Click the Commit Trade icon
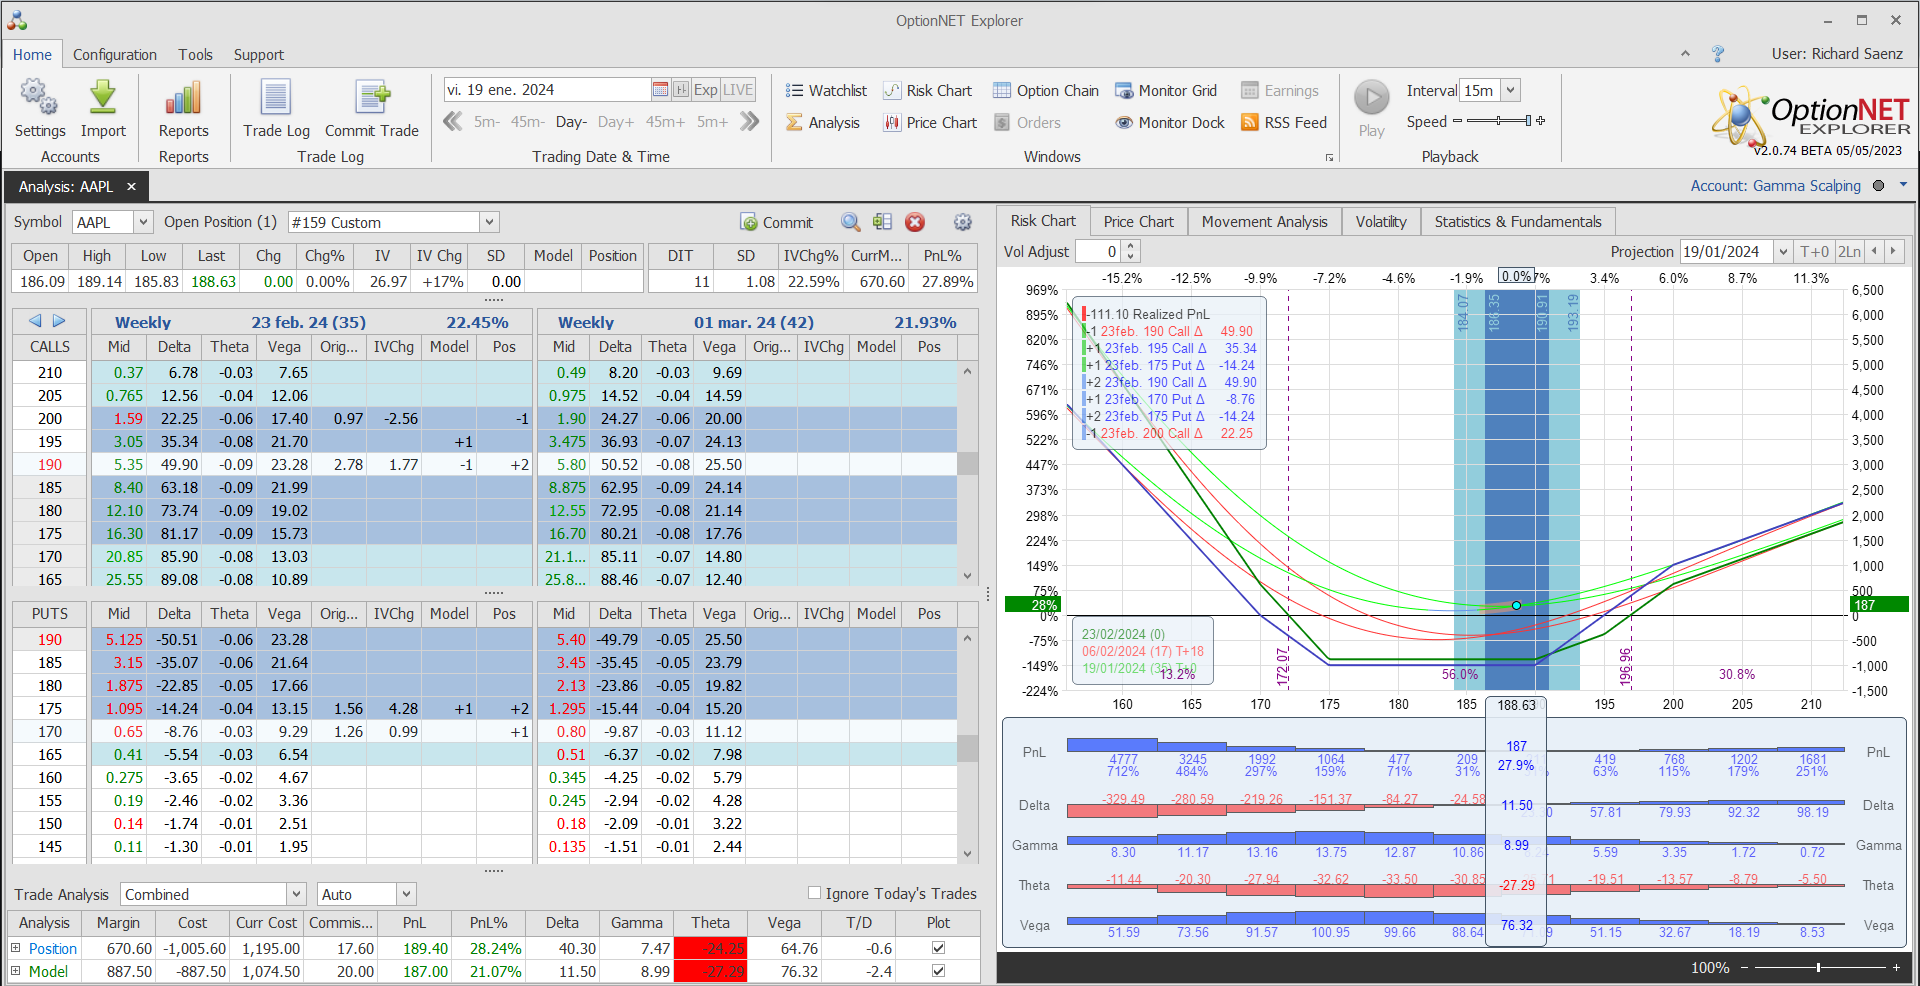1920x986 pixels. (x=372, y=98)
